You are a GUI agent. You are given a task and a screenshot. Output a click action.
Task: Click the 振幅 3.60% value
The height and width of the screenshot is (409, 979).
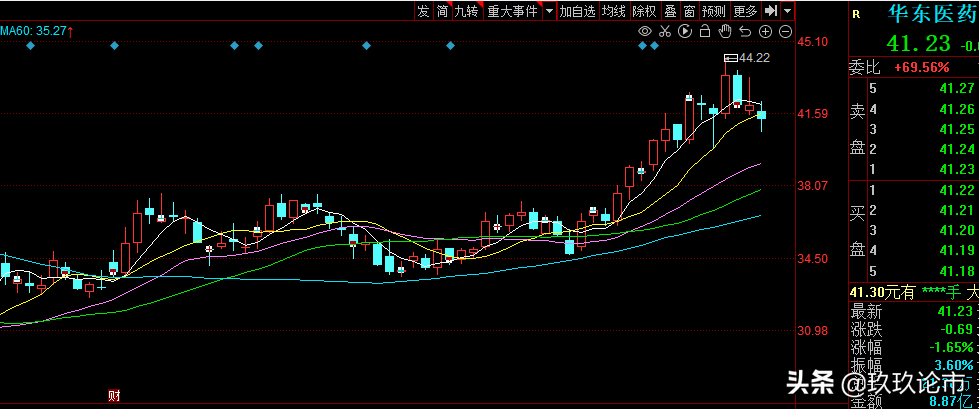(x=954, y=364)
